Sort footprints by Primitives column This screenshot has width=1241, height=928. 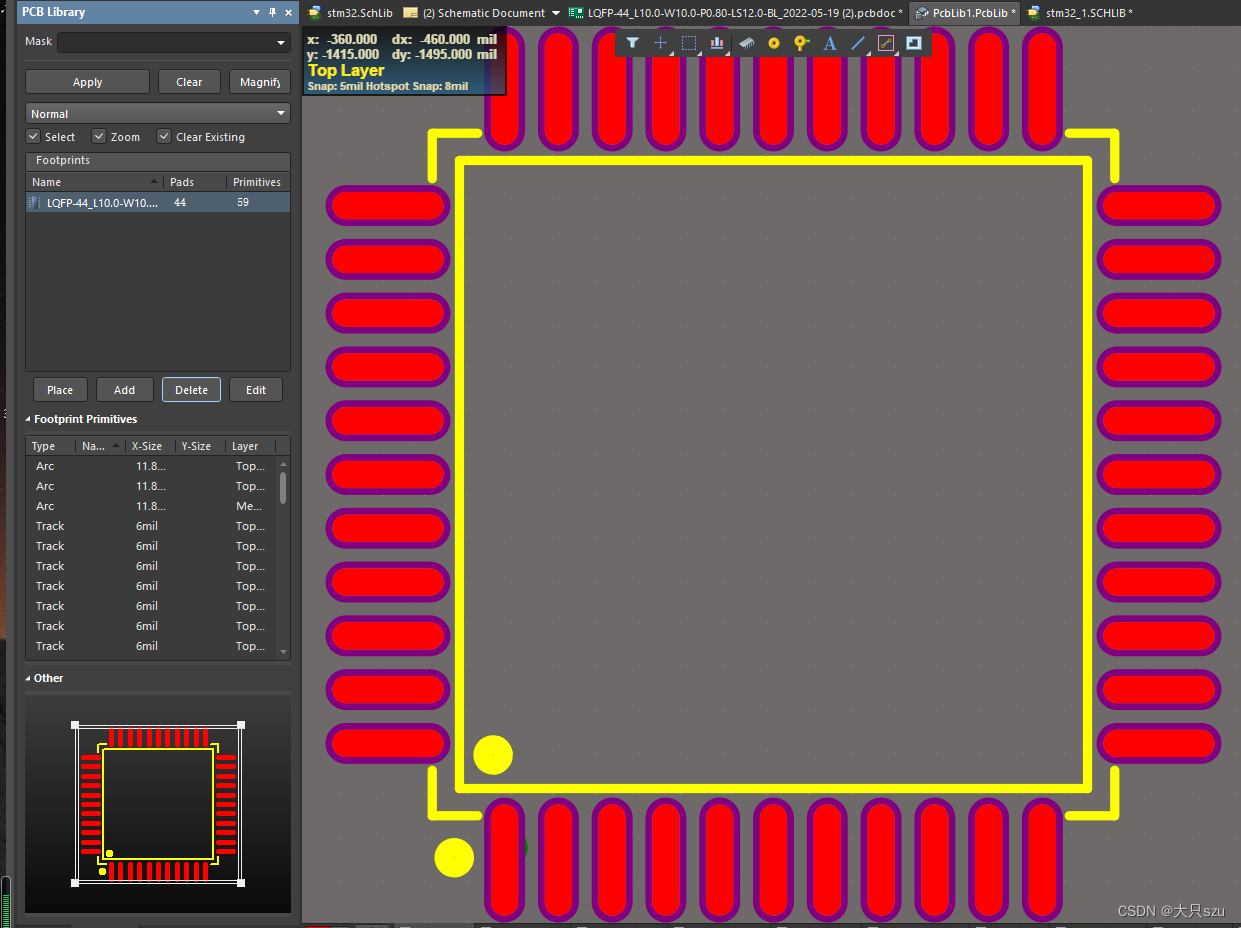click(258, 182)
